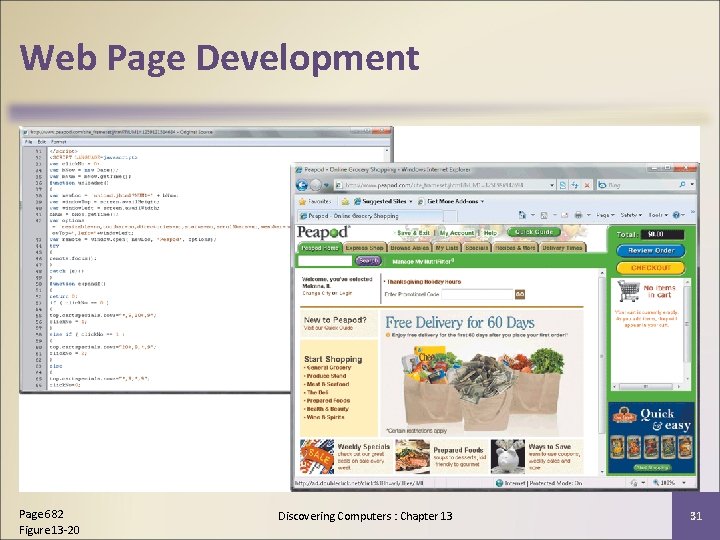Click the My Account link
Viewport: 720px width, 540px height.
[x=457, y=233]
